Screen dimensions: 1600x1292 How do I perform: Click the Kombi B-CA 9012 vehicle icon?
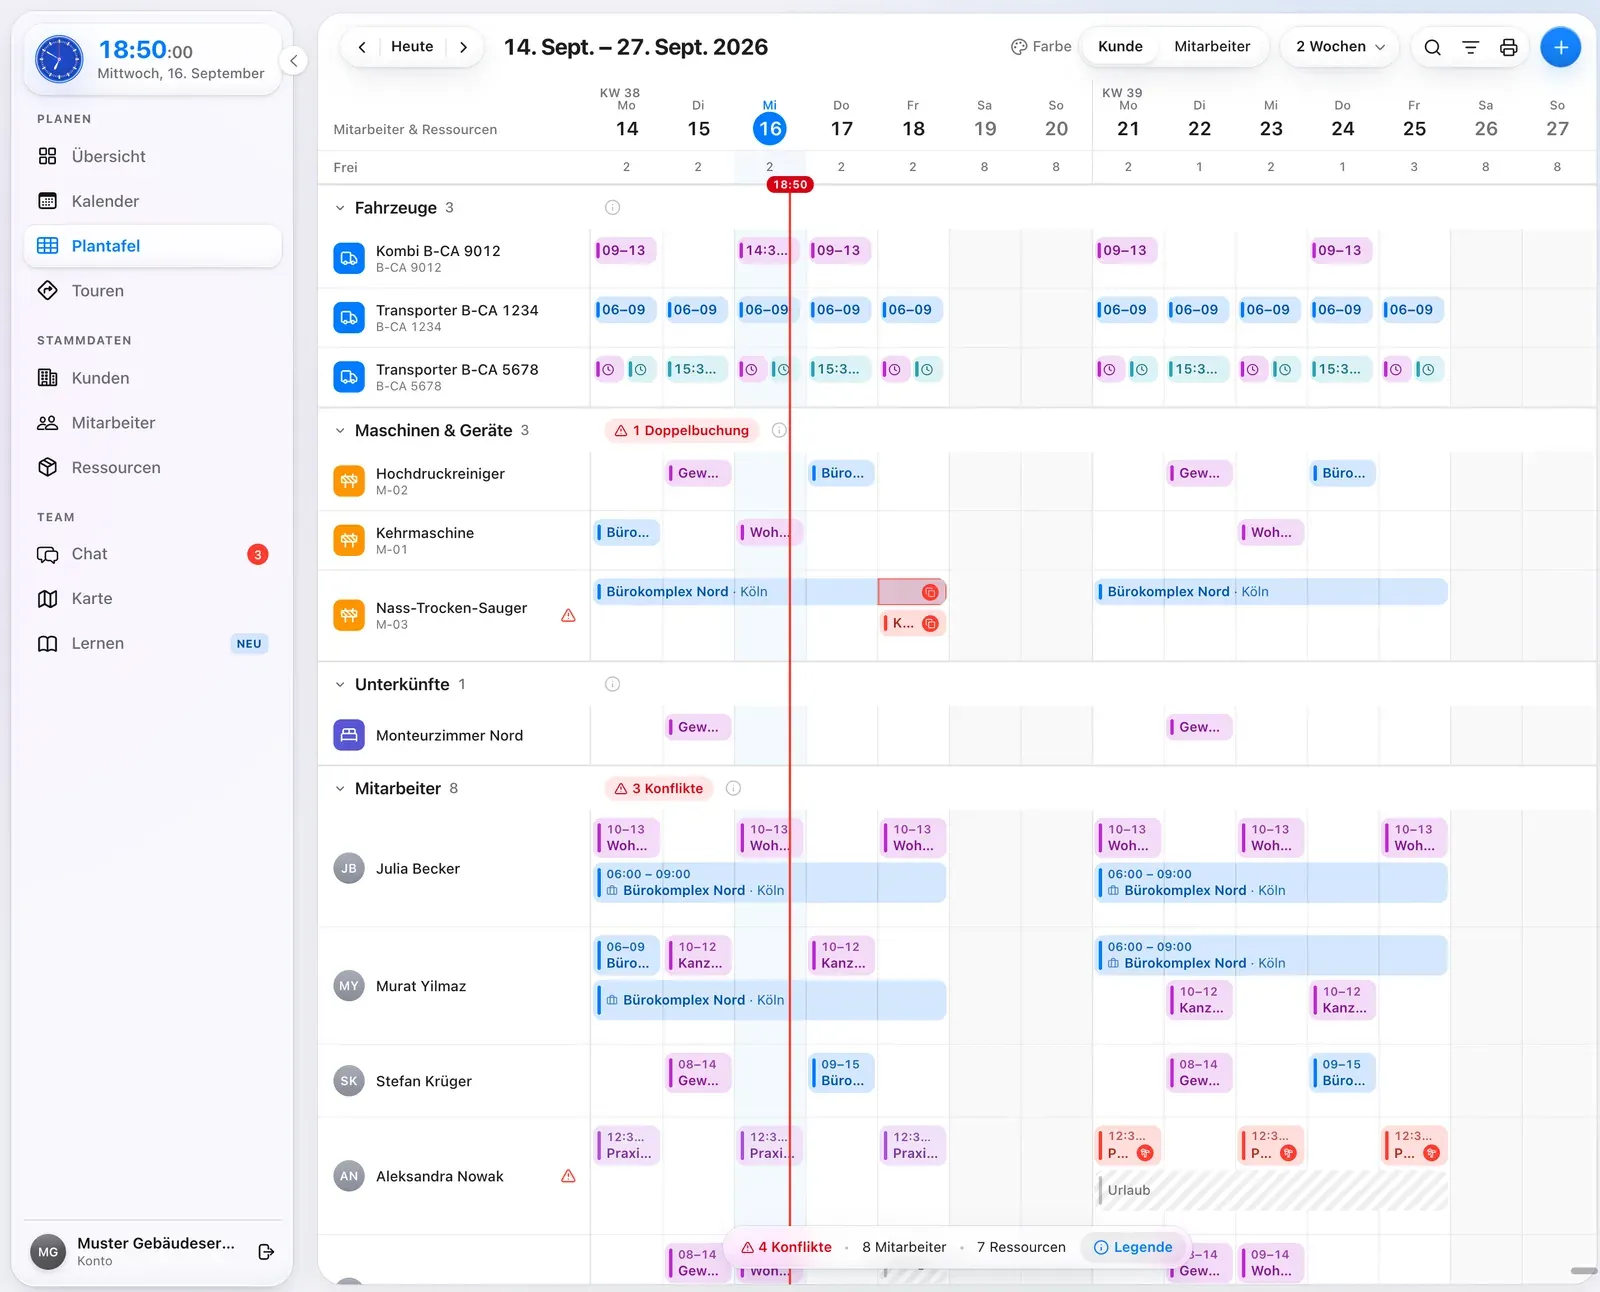pos(349,258)
